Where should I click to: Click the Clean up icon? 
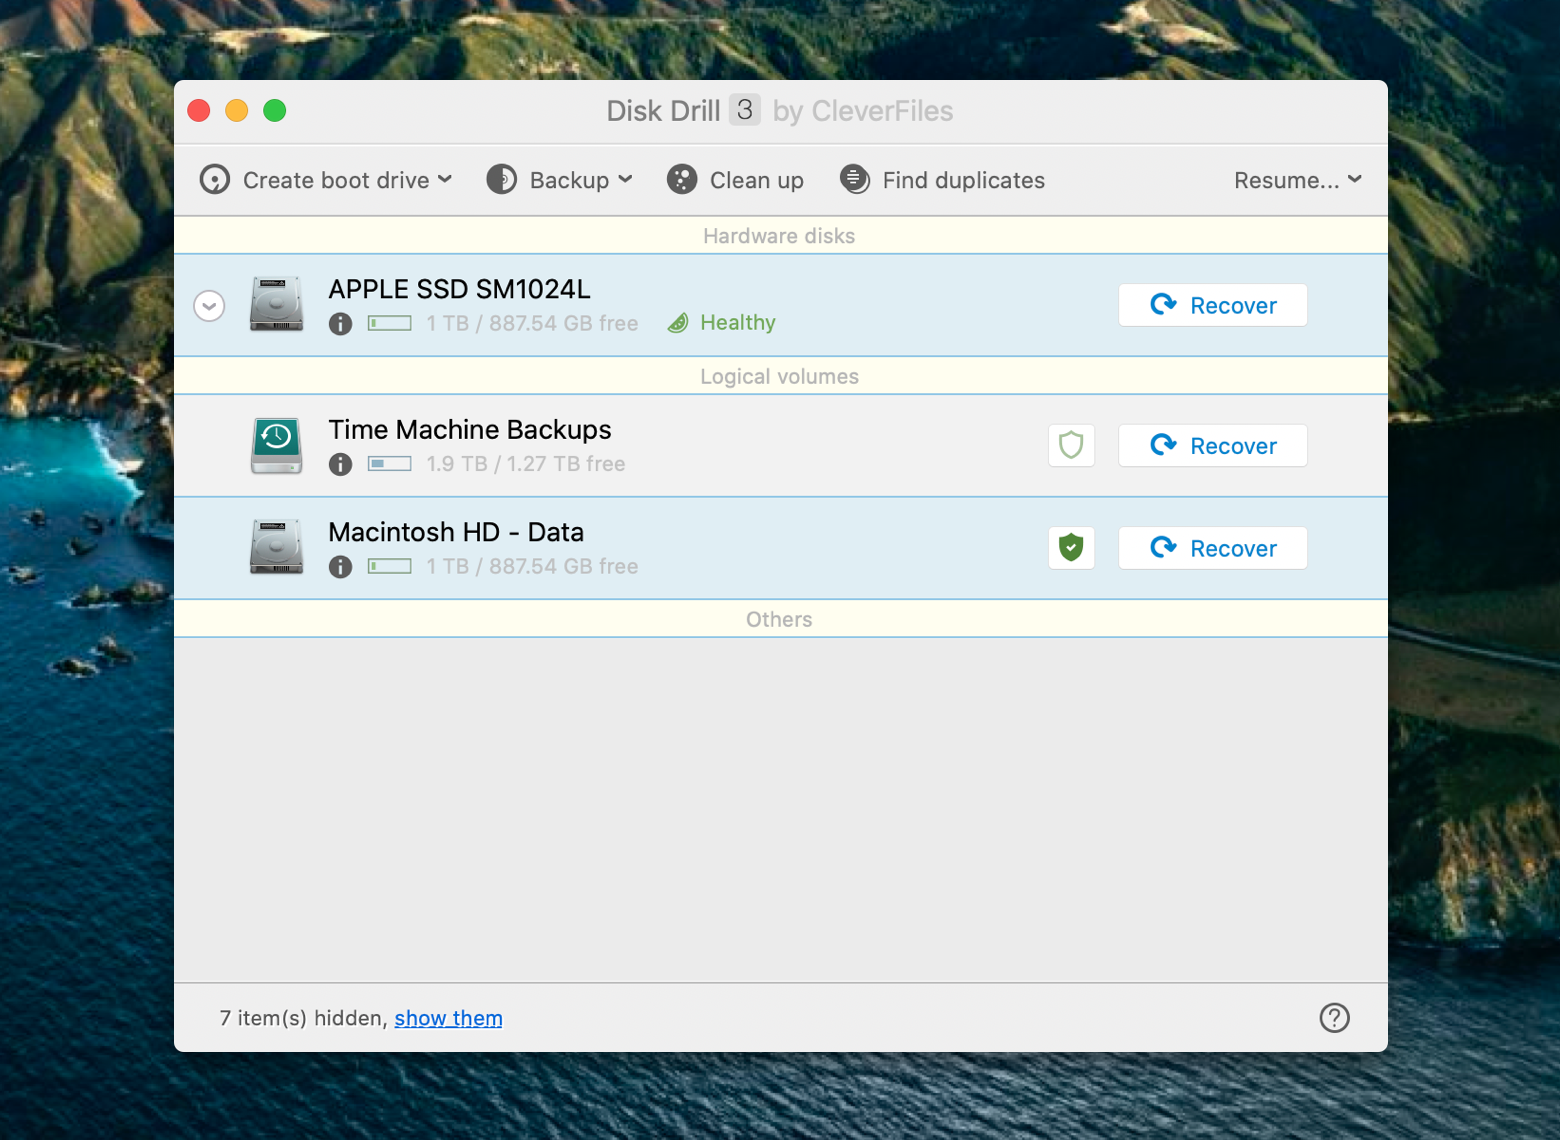[x=682, y=180]
